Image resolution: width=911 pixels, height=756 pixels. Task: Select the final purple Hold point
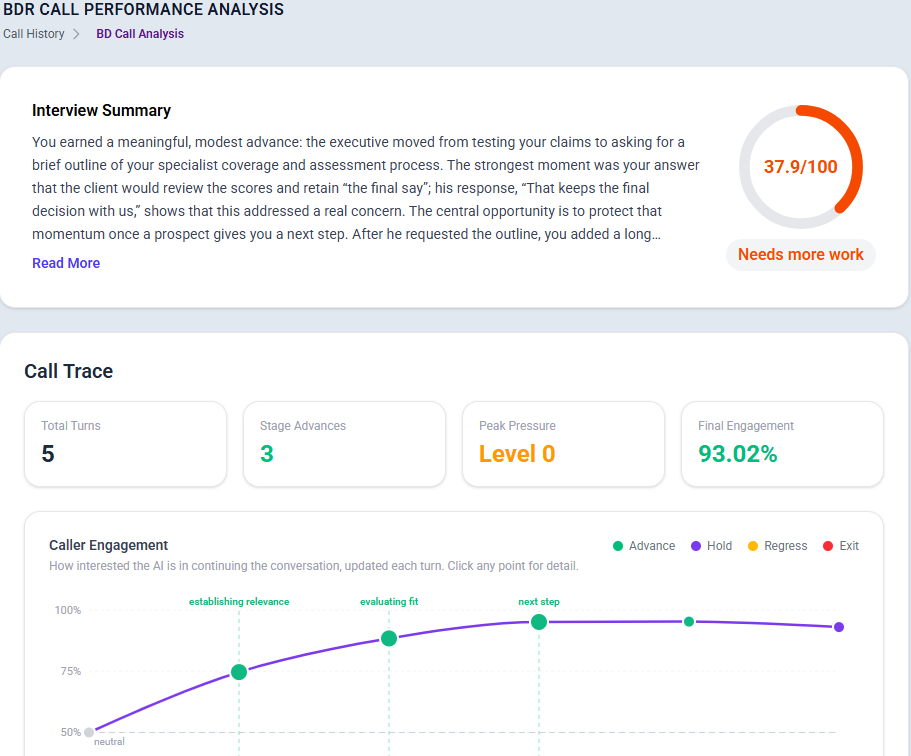(839, 627)
